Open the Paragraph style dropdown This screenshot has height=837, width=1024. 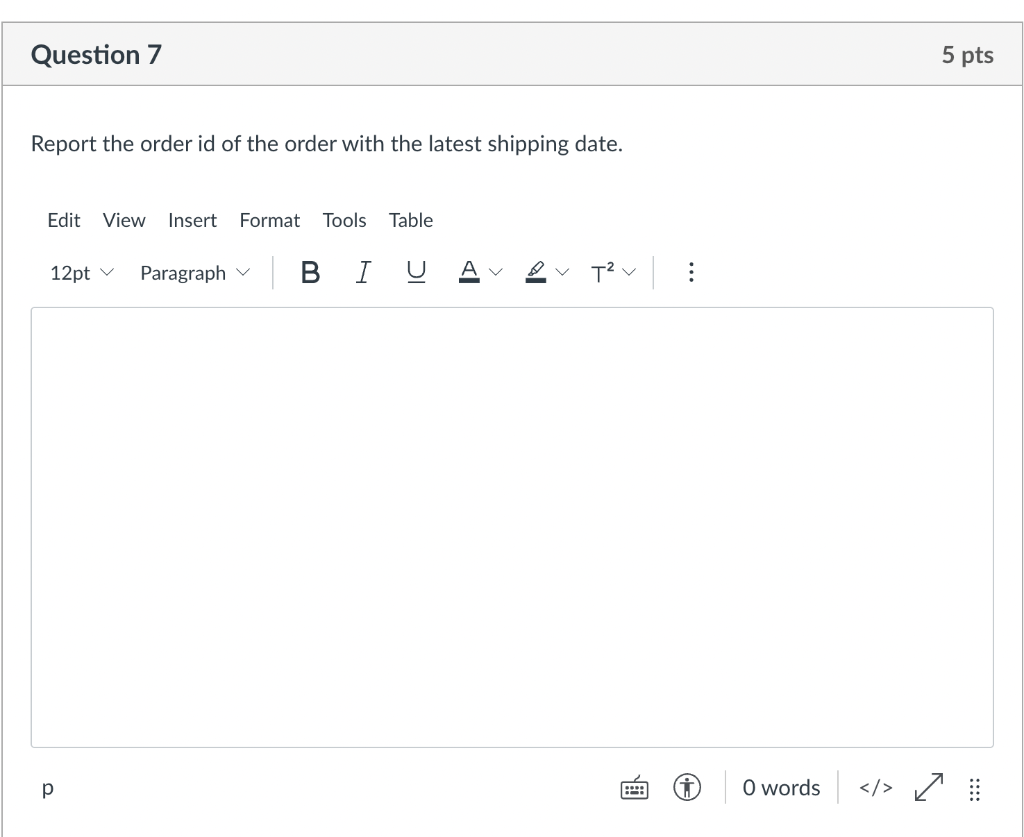click(194, 272)
